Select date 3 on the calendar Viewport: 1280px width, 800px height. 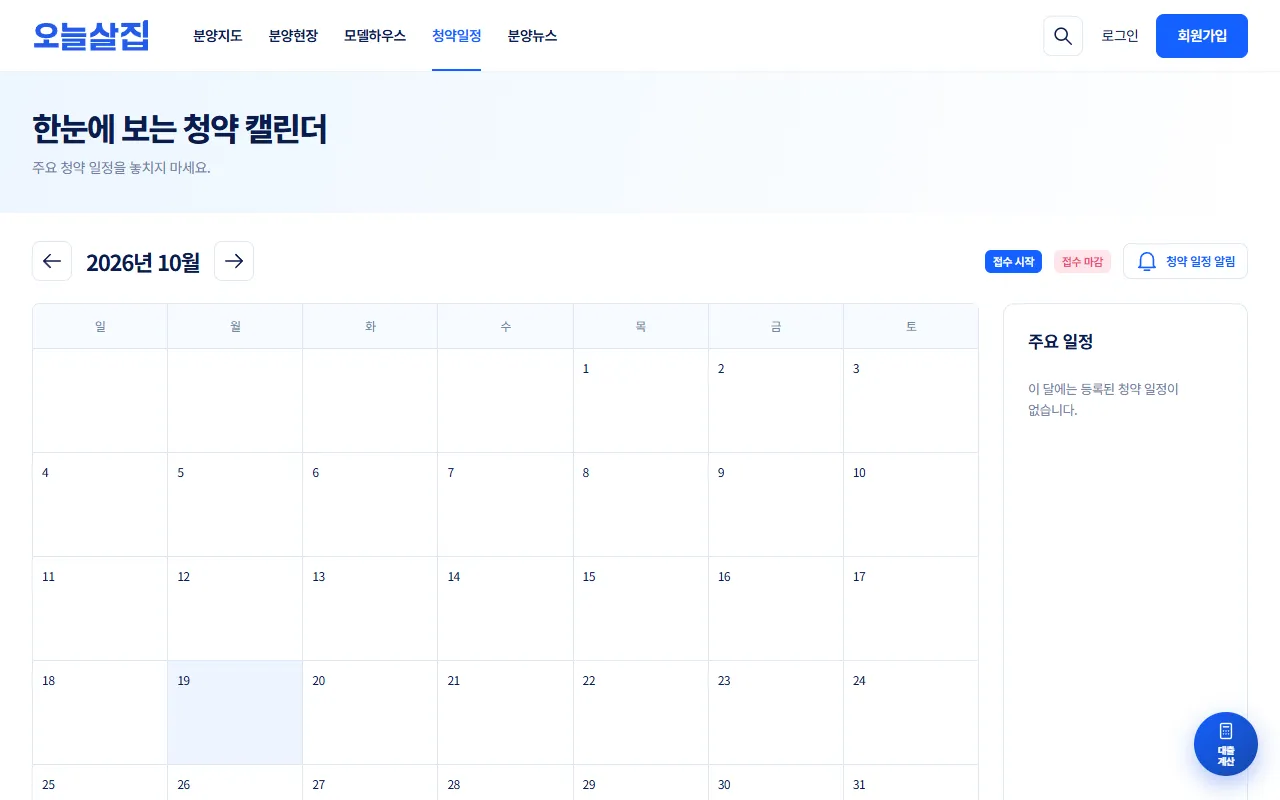[911, 400]
